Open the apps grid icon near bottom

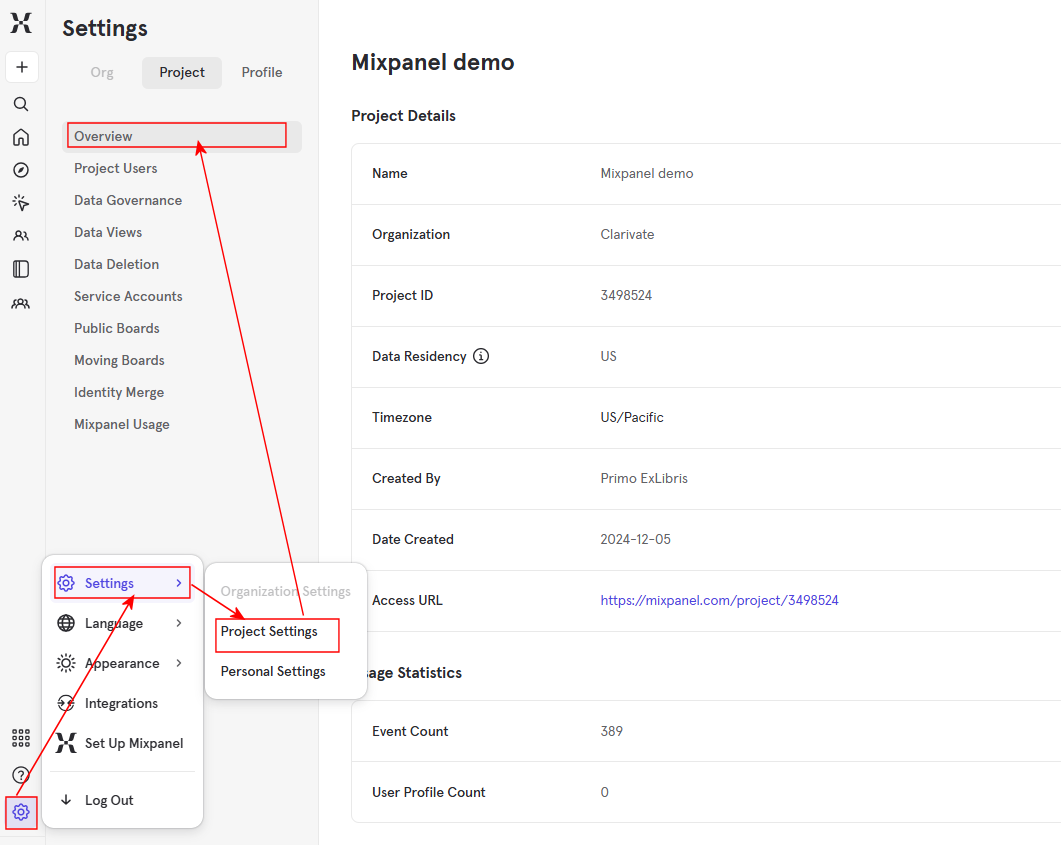[x=21, y=738]
